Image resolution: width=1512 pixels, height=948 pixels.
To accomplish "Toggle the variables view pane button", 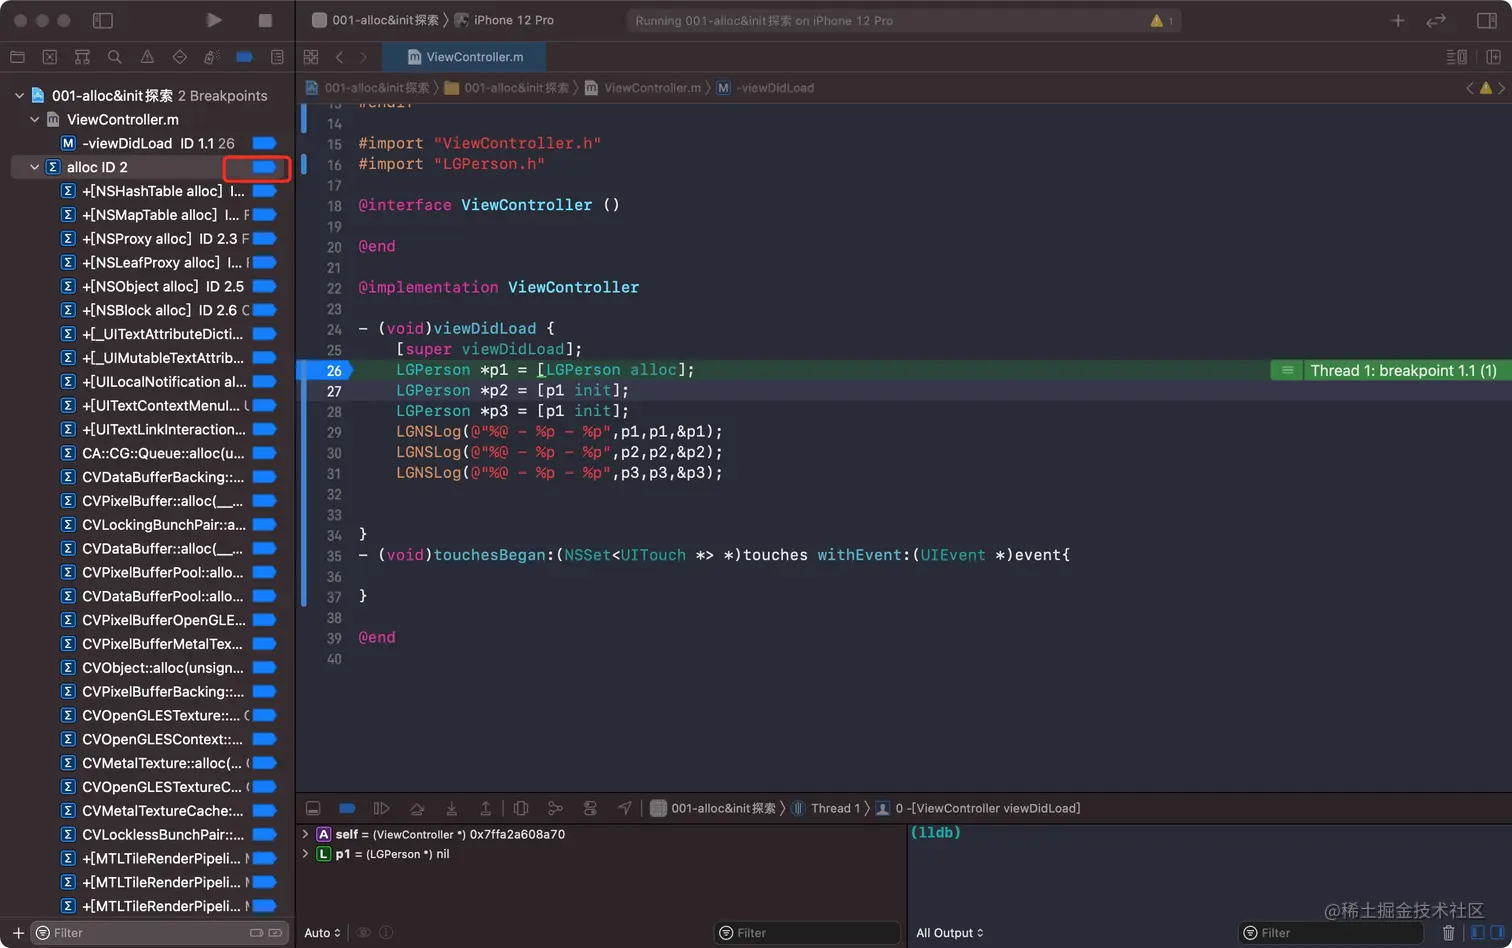I will tap(1477, 933).
